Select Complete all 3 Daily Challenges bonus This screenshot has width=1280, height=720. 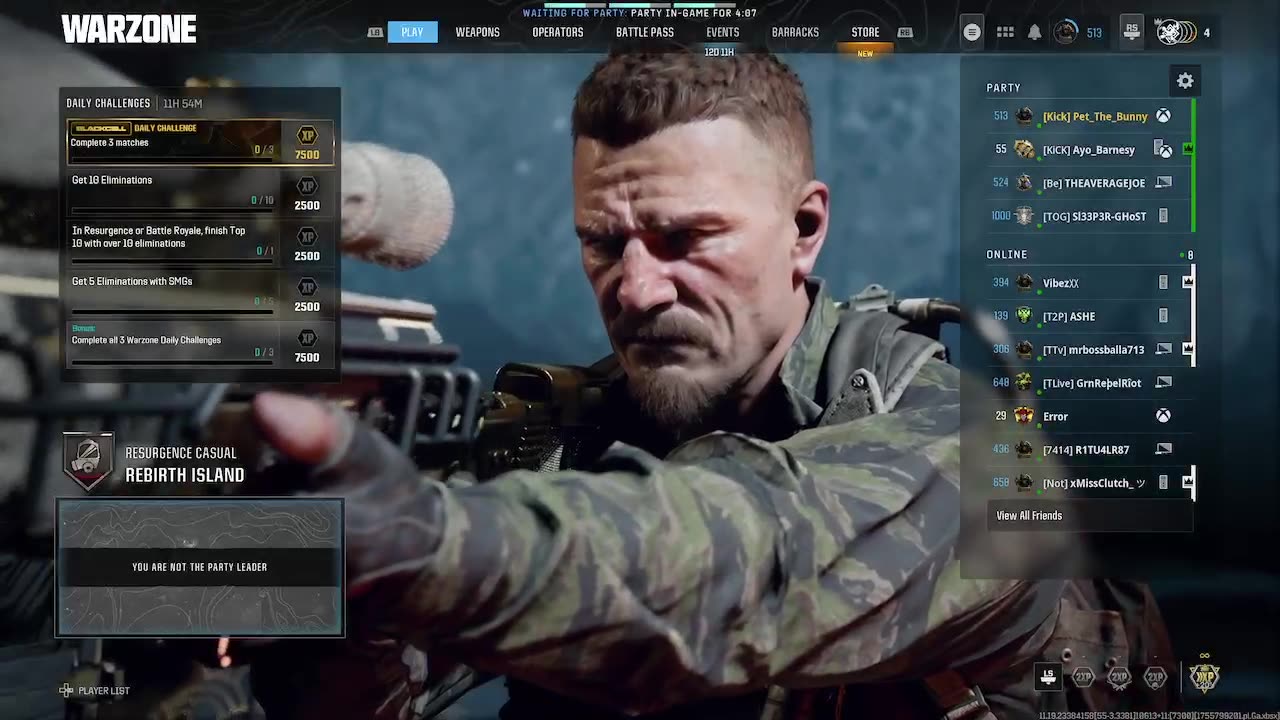tap(200, 344)
